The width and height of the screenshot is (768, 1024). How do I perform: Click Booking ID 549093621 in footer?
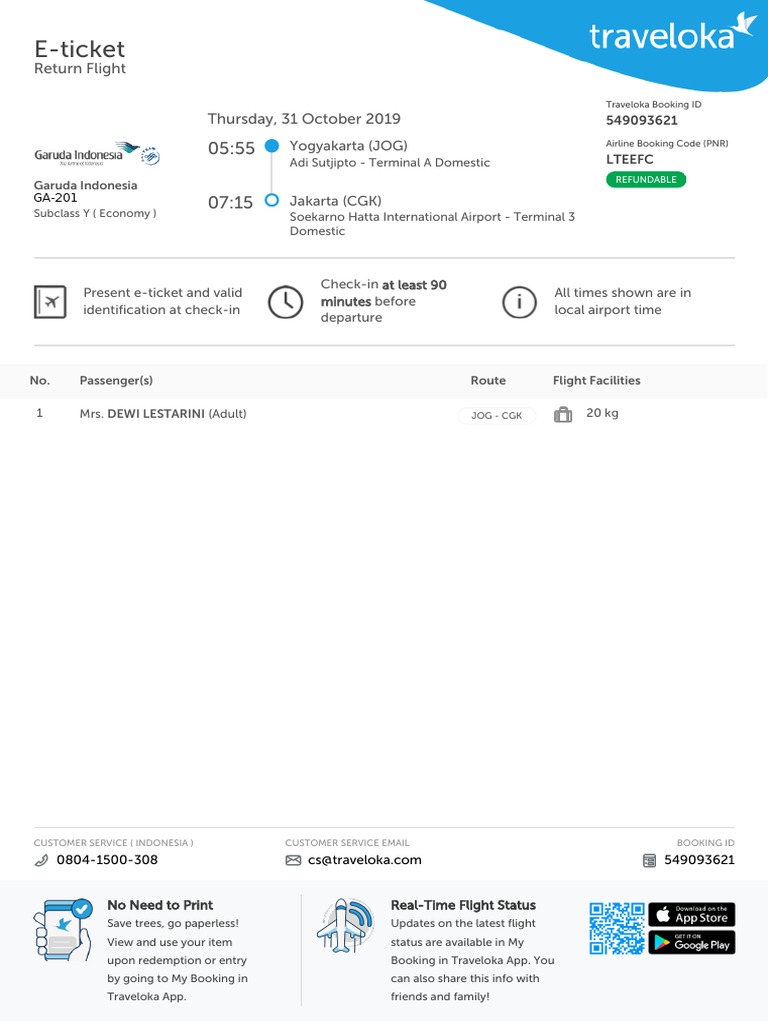[x=699, y=860]
